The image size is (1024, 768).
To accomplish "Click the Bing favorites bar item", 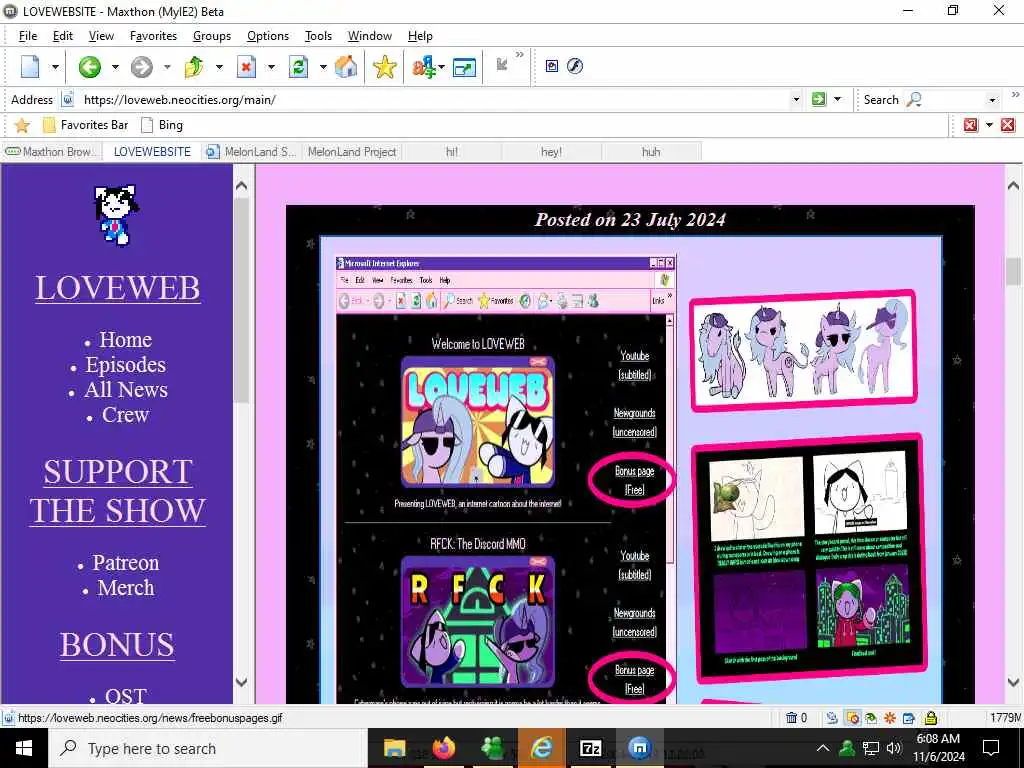I will (x=163, y=125).
